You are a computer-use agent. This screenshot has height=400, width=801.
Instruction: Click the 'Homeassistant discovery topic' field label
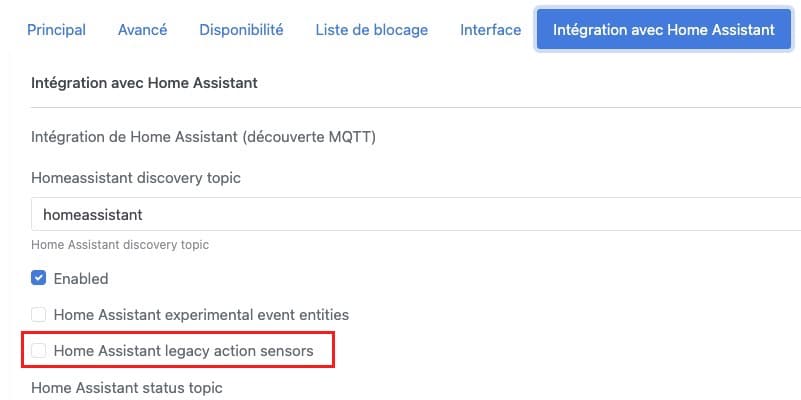(136, 178)
